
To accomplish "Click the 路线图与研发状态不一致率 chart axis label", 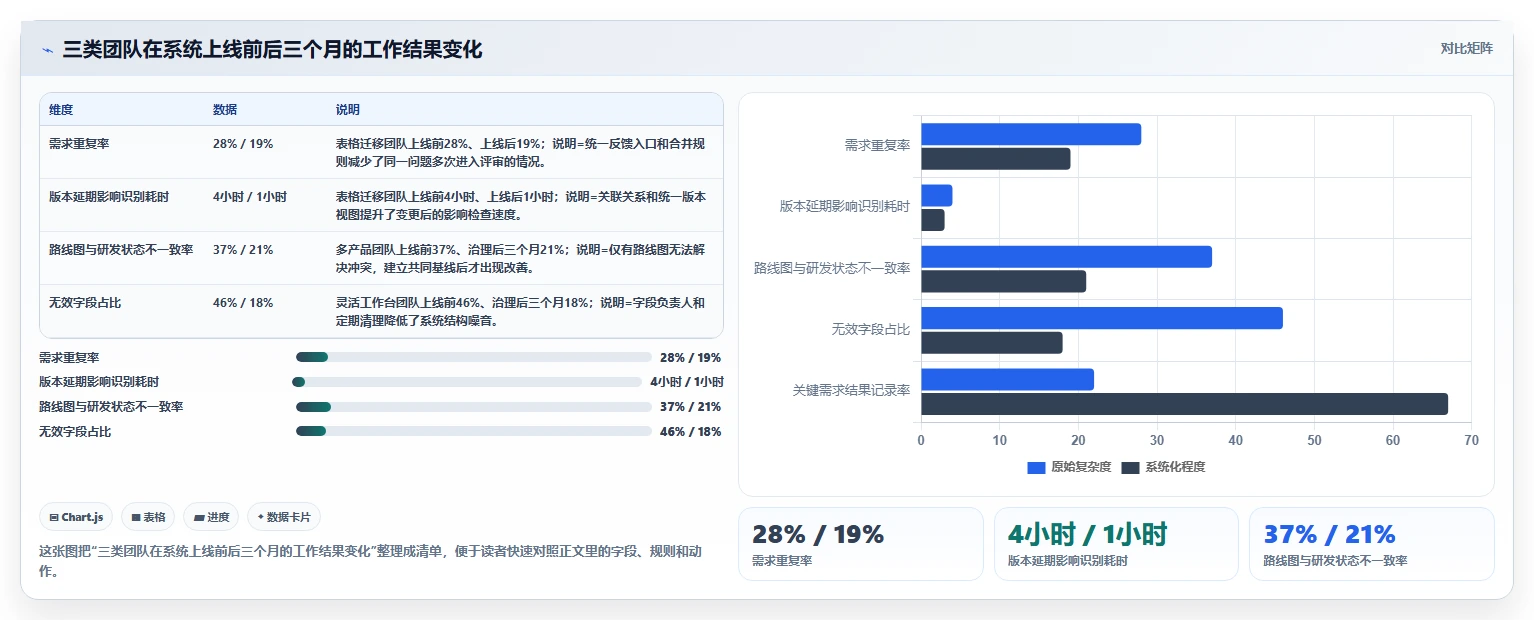I will click(832, 268).
